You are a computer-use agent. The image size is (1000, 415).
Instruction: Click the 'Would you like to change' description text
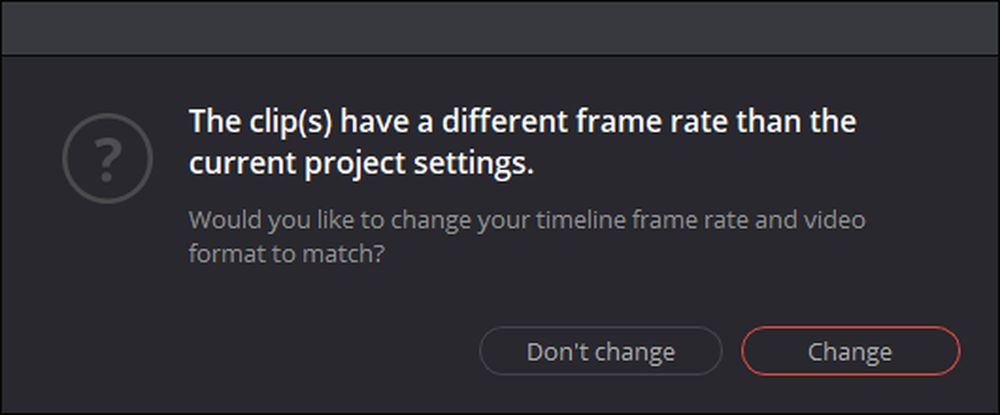tap(527, 237)
